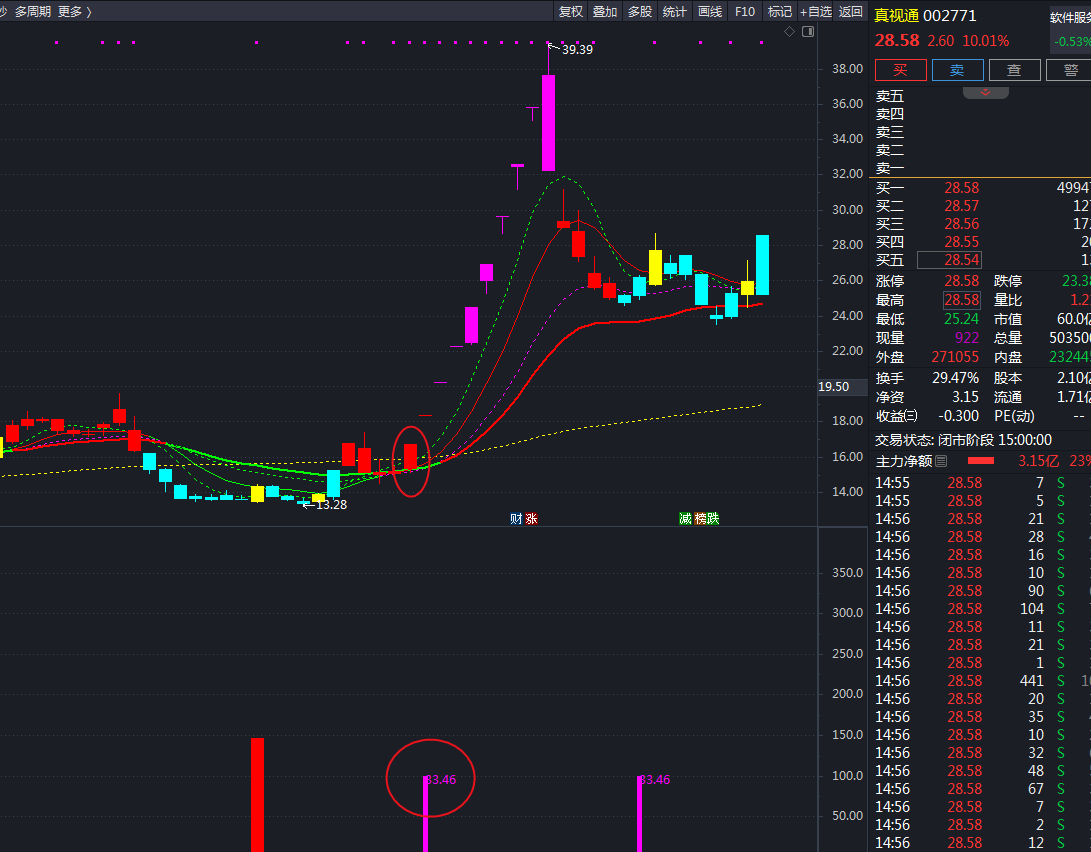Open the 统计 statistics menu
This screenshot has height=852, width=1091.
click(675, 12)
